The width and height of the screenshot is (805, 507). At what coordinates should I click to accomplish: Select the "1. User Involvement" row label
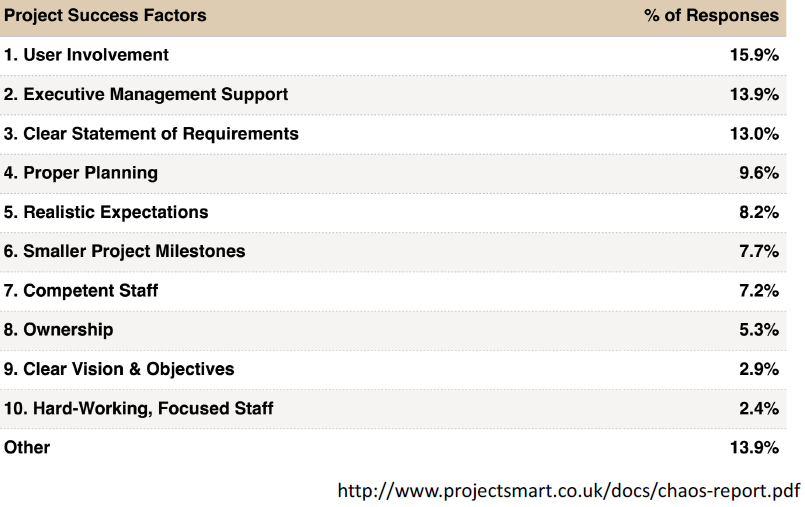[86, 55]
